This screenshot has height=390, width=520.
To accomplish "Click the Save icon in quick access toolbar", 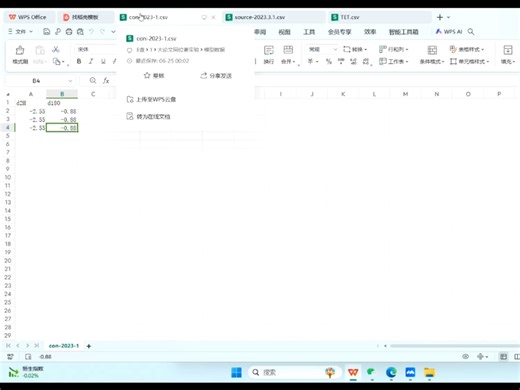I will tap(47, 32).
